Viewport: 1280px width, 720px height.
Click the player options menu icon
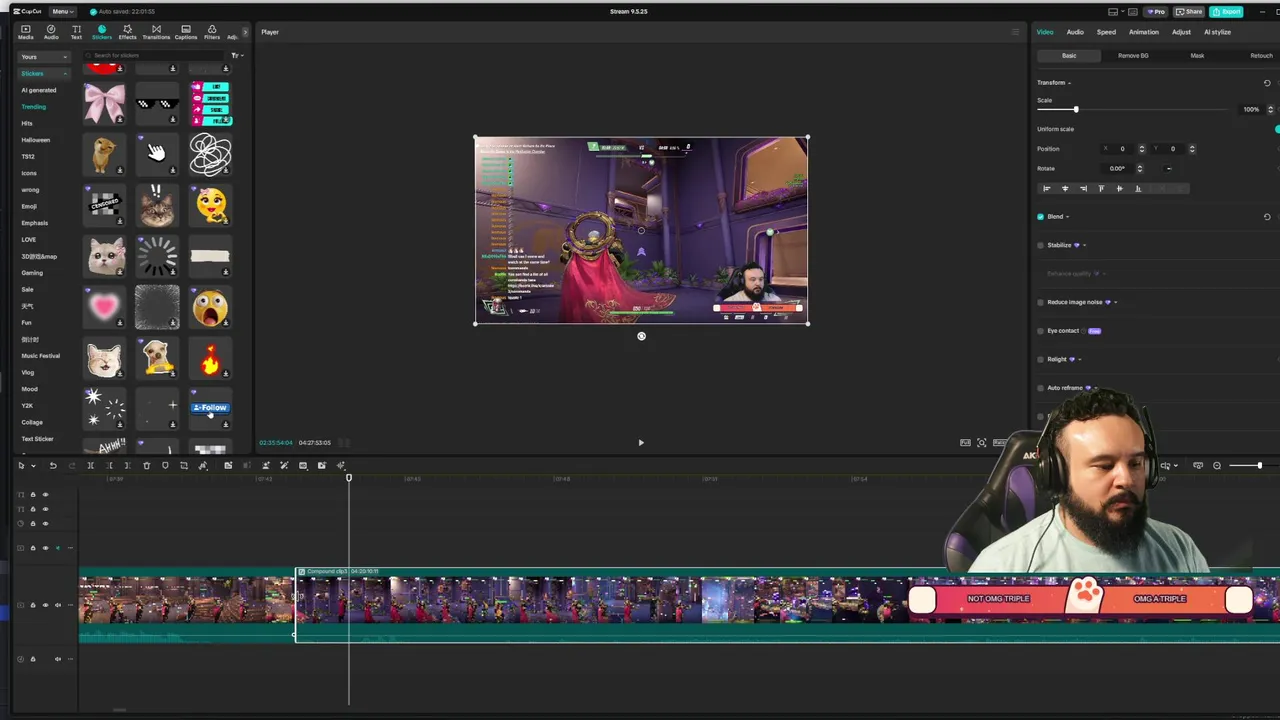[1014, 32]
